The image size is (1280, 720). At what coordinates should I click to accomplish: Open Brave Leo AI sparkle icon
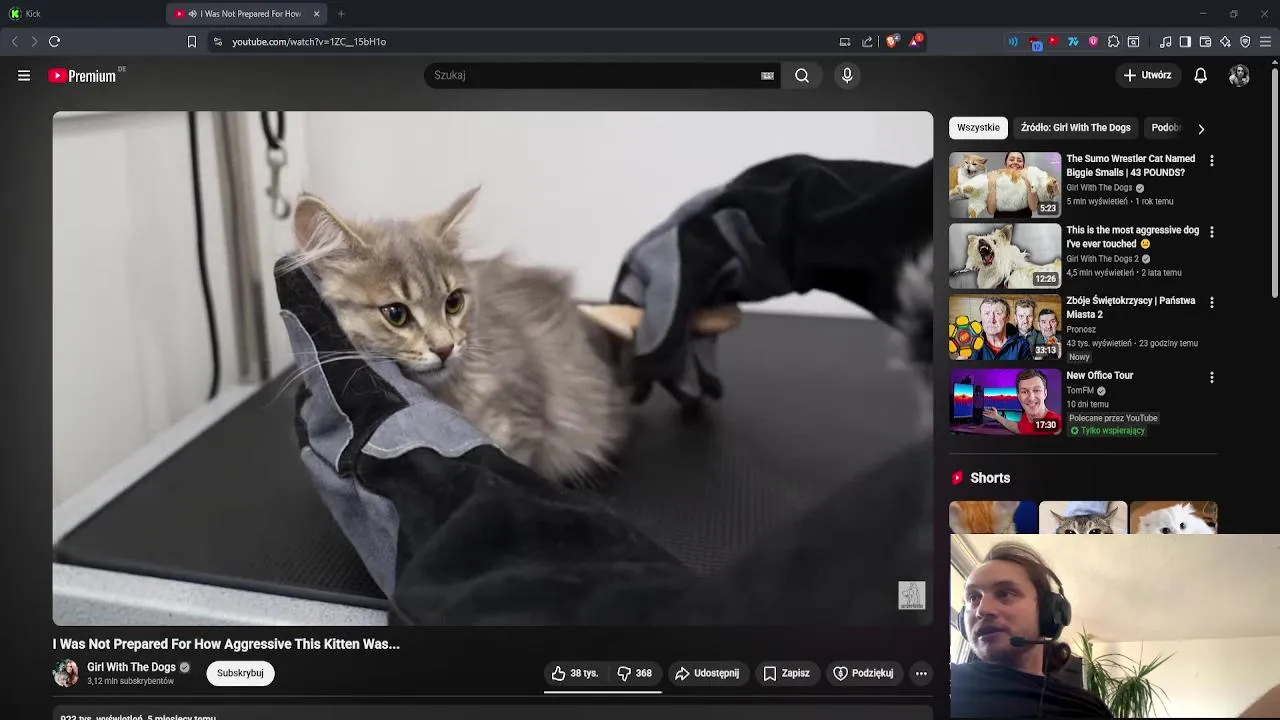tap(1225, 41)
